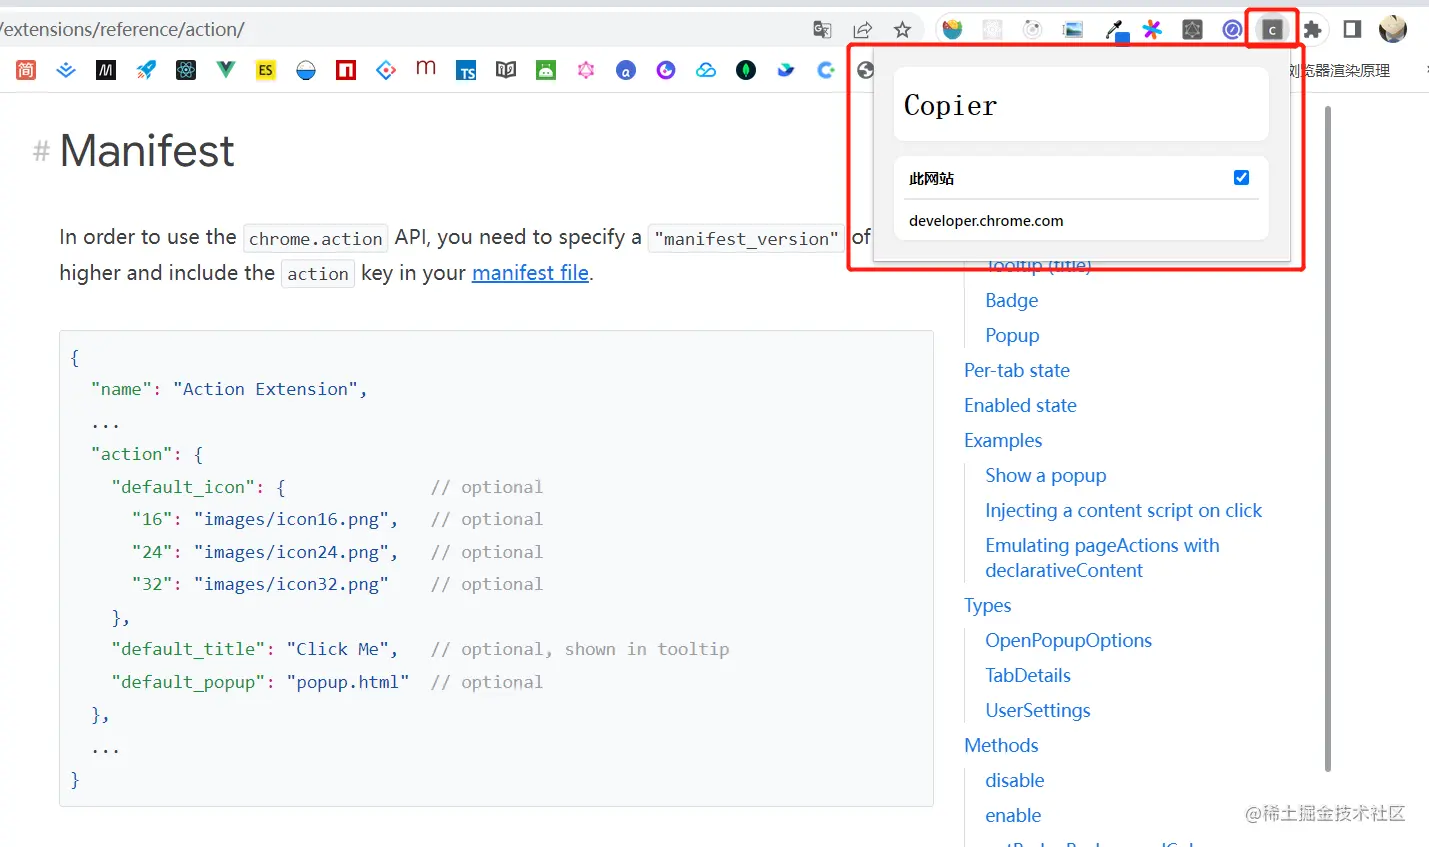Viewport: 1429px width, 847px height.
Task: Toggle the browser side panel icon
Action: coord(1352,30)
